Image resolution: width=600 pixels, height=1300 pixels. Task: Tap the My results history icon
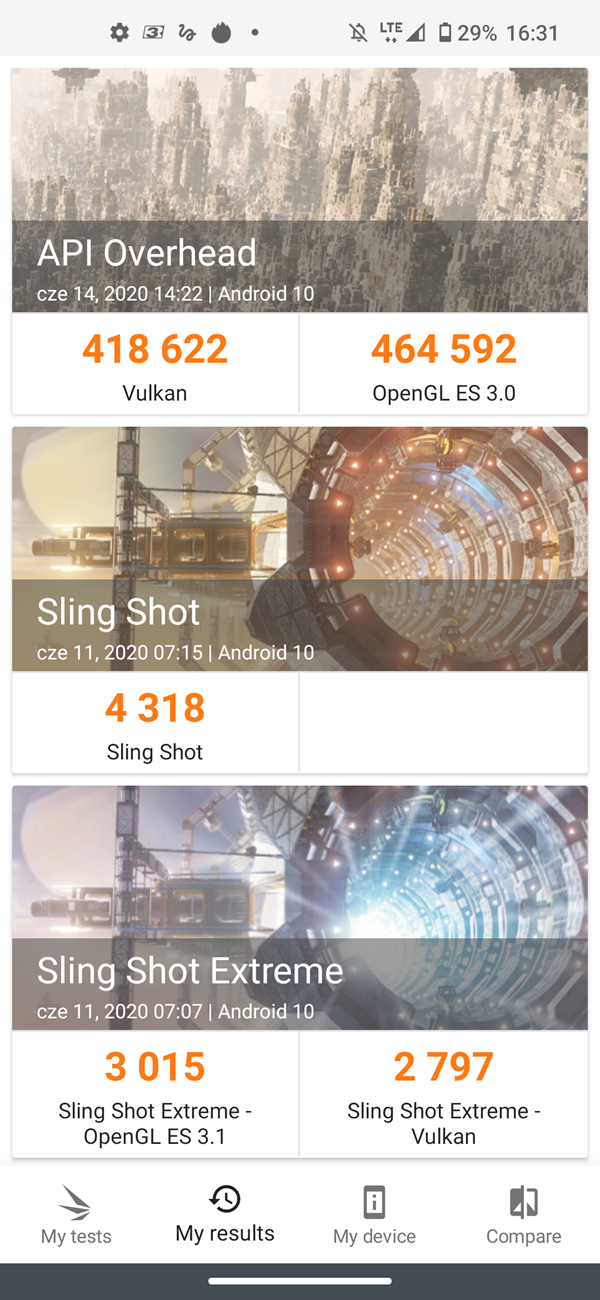tap(225, 1199)
